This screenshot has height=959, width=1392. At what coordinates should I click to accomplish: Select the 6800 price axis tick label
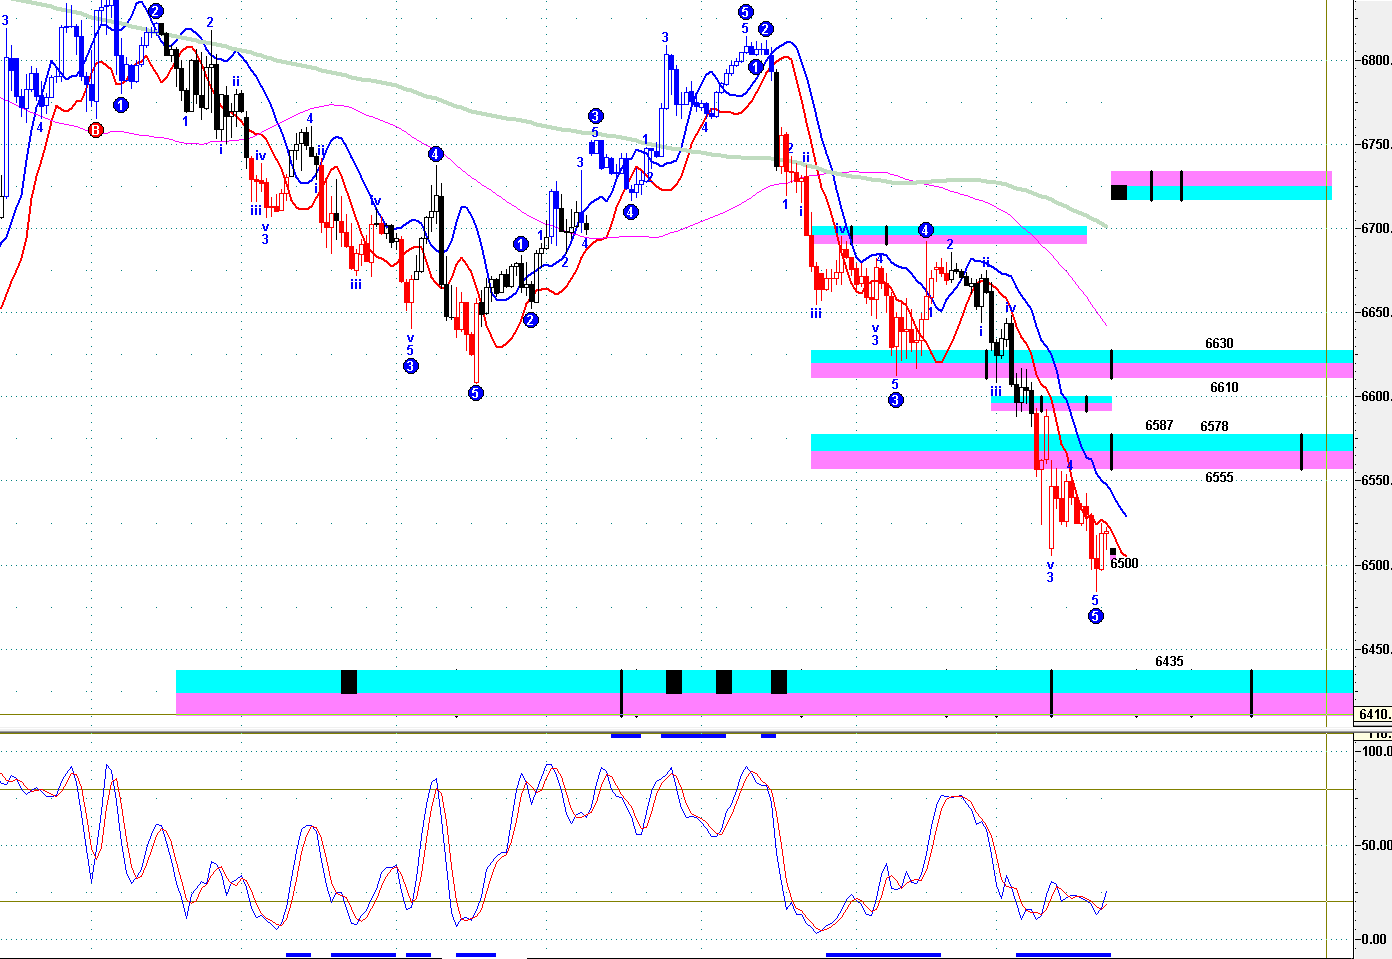(x=1375, y=60)
